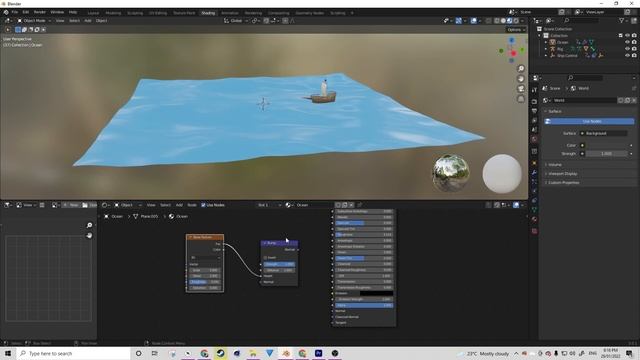Select solid viewport shading sphere

503,20
